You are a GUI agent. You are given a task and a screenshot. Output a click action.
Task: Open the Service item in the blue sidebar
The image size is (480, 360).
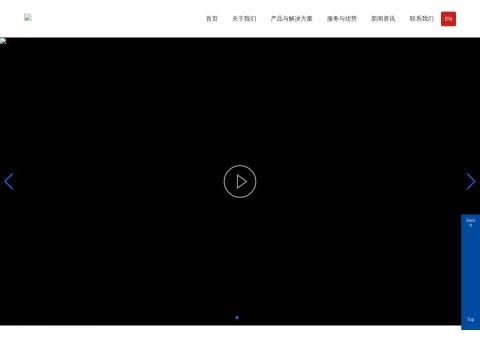point(470,223)
